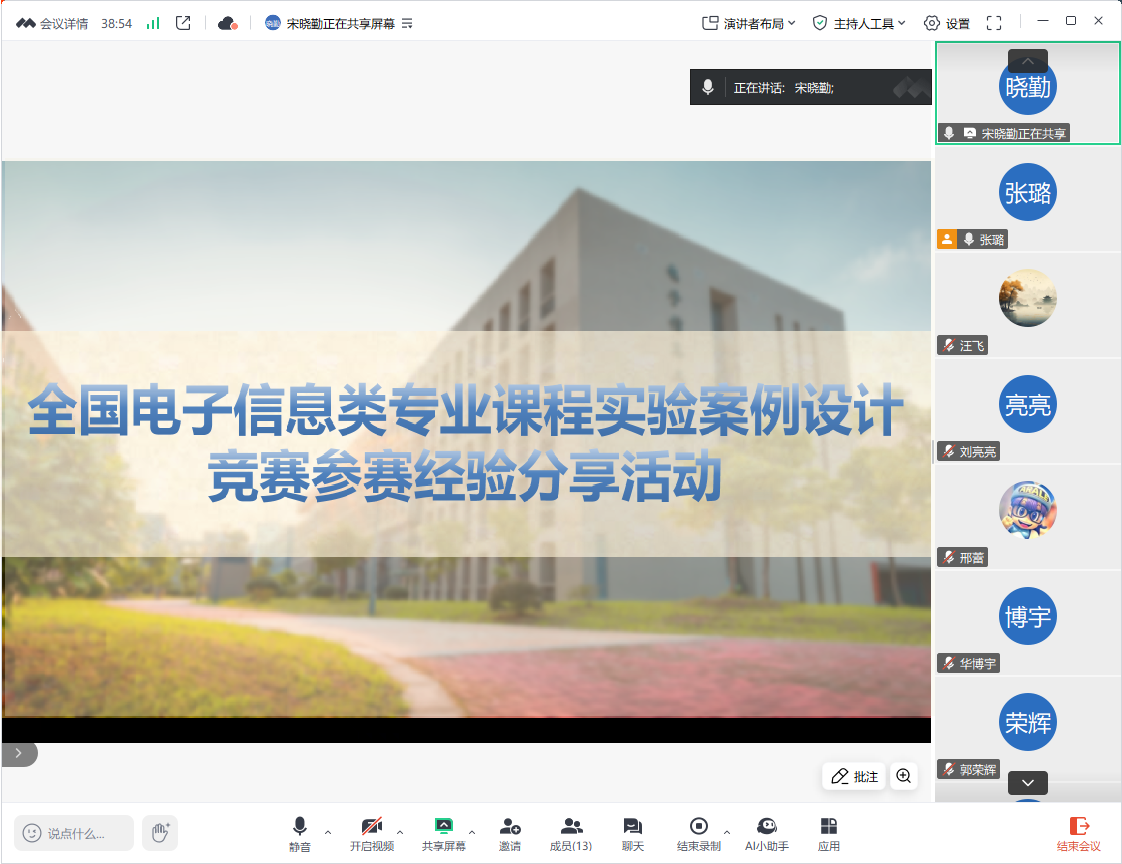Expand audio options arrow next to 静音
Viewport: 1122px width, 864px height.
click(328, 831)
